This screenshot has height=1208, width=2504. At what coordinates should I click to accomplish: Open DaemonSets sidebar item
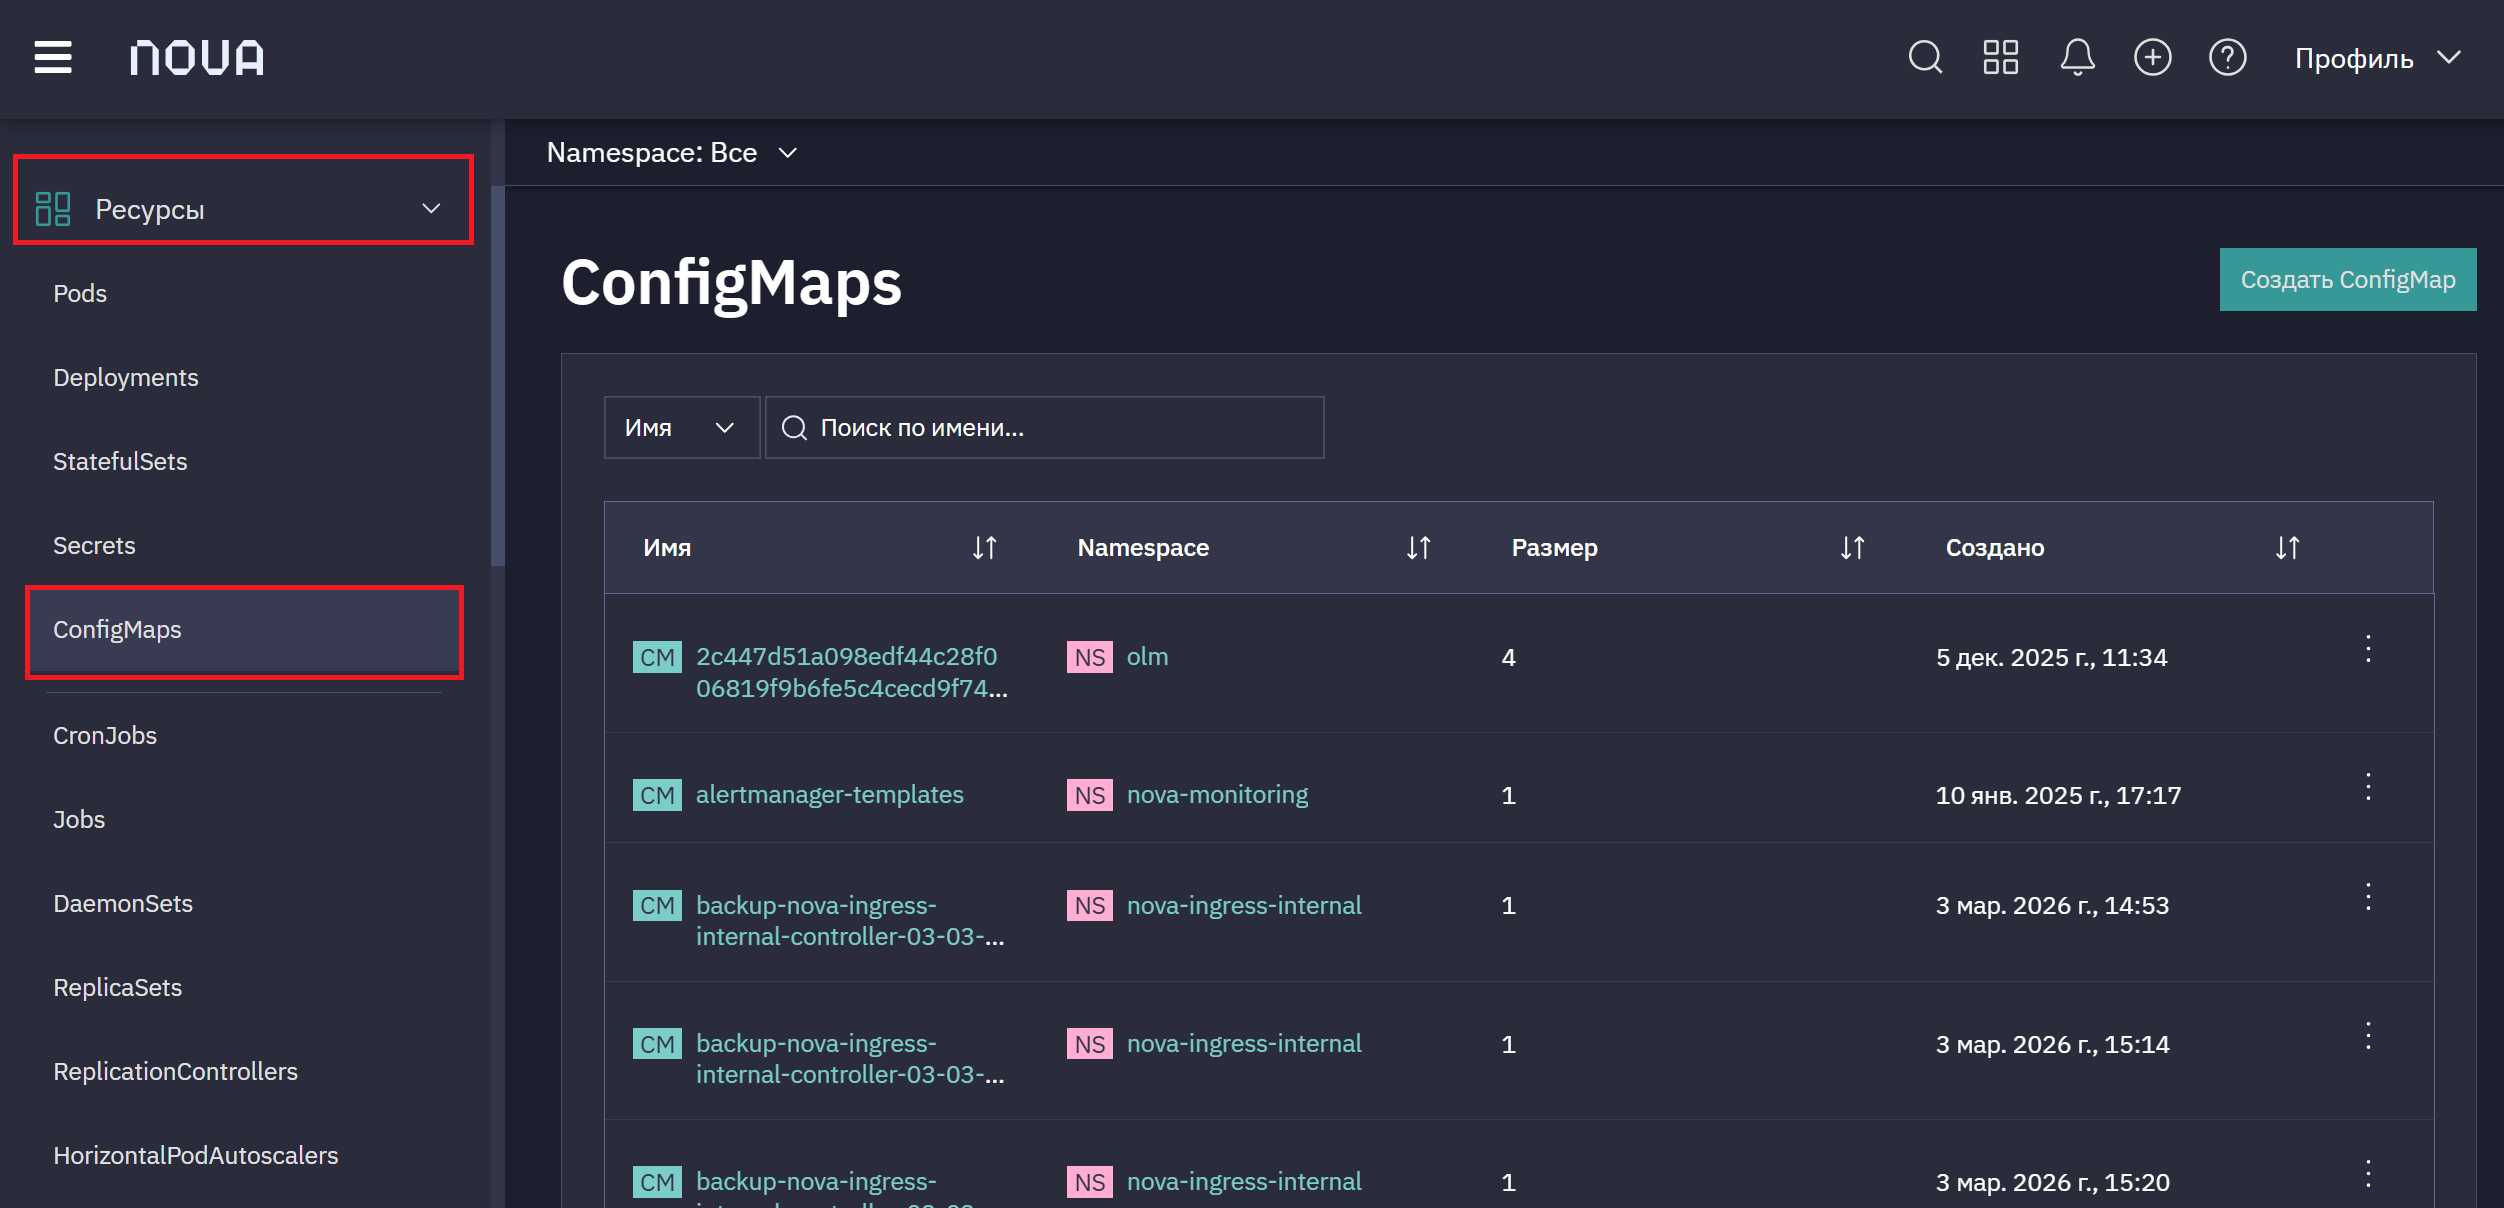pyautogui.click(x=123, y=903)
